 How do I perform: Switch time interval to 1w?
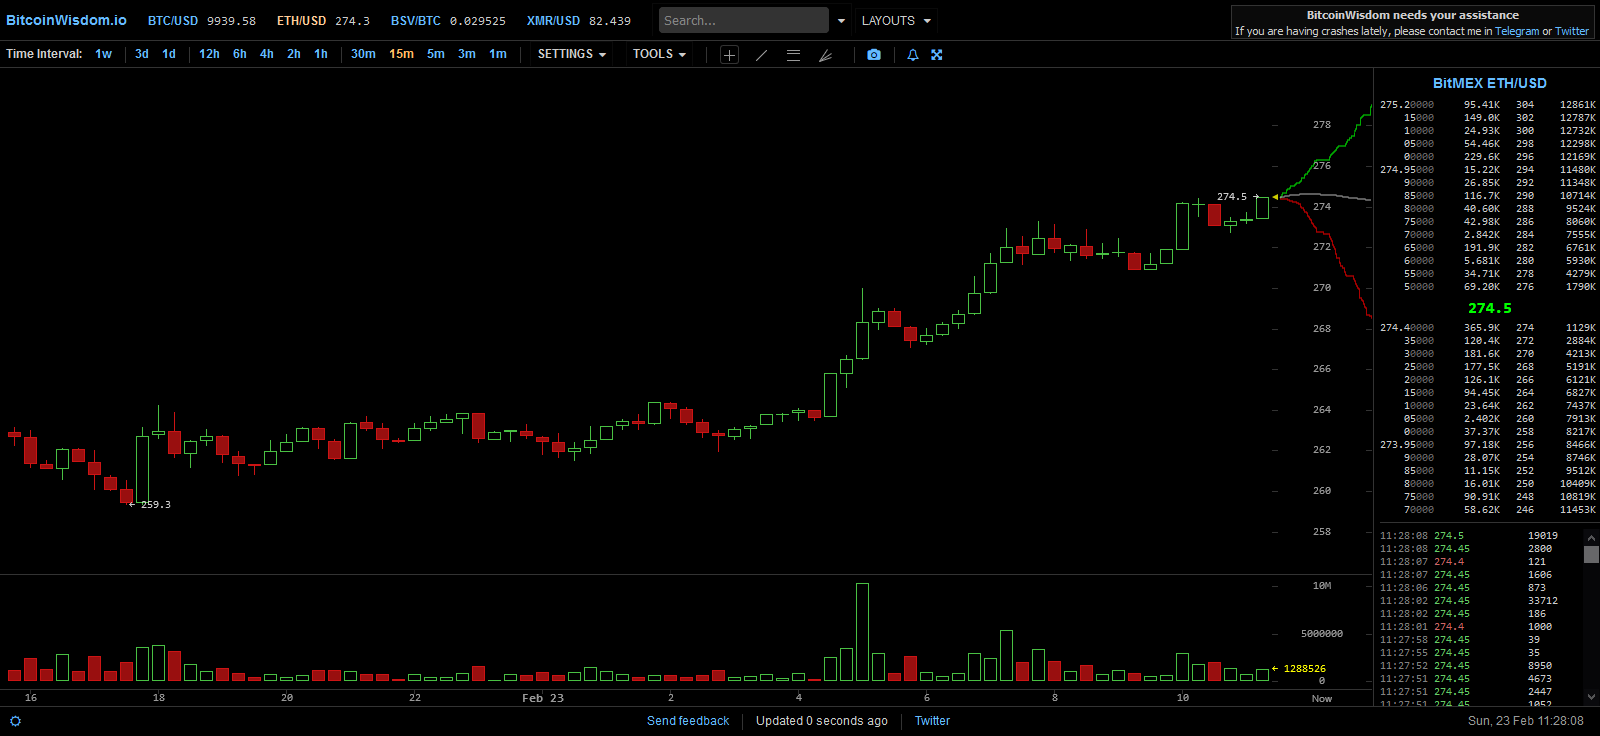[104, 54]
